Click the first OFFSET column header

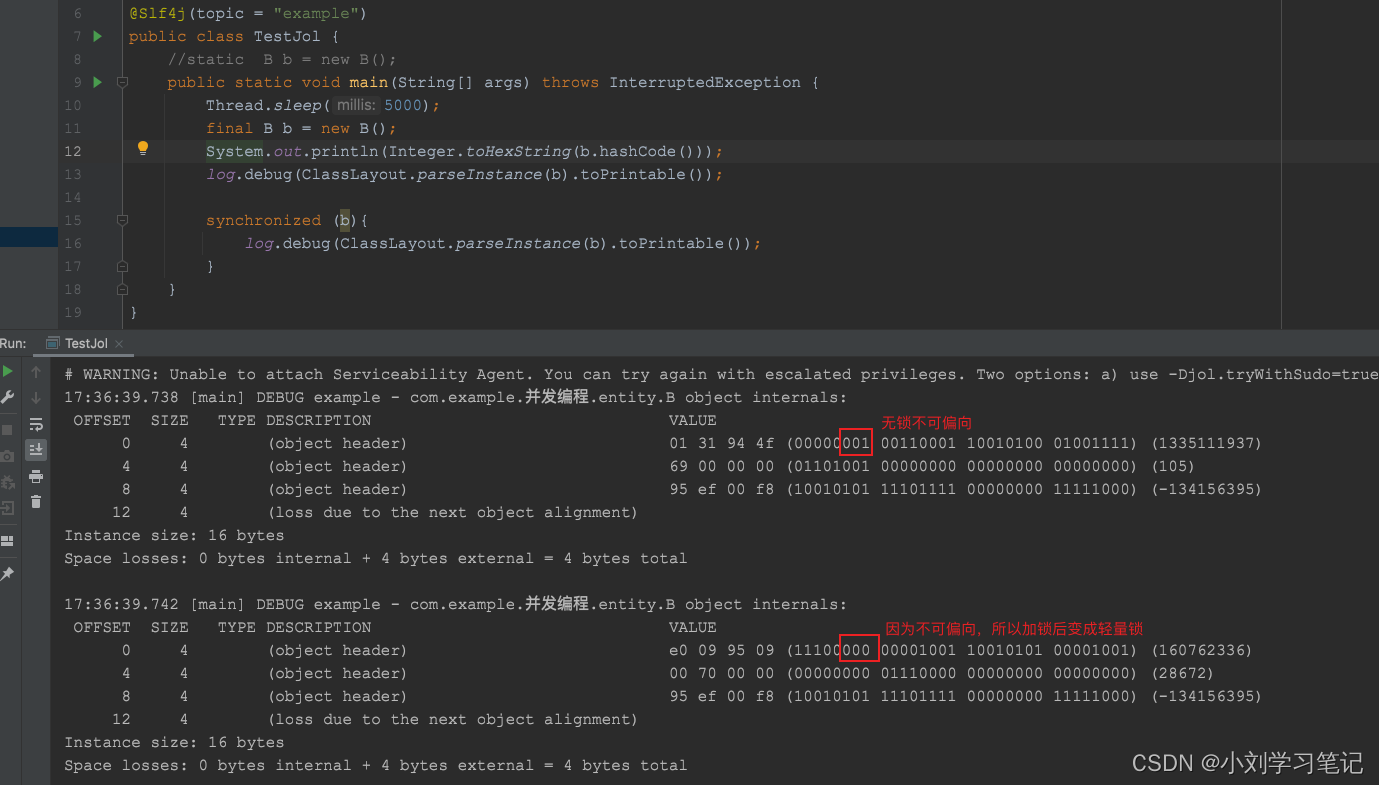coord(102,420)
